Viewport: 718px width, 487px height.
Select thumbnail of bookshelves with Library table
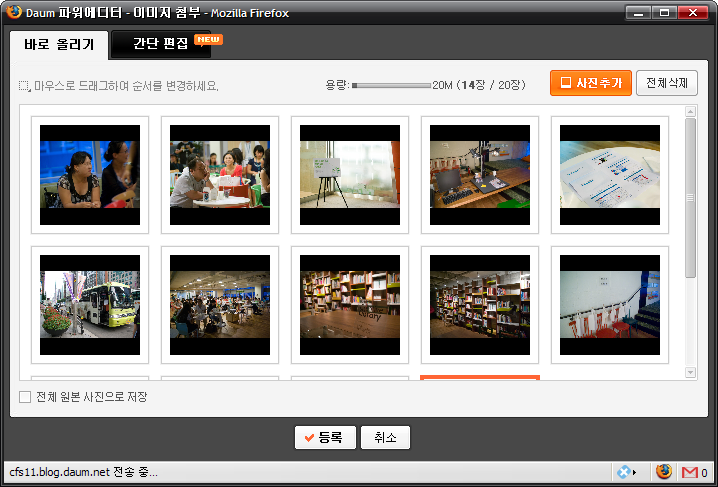pyautogui.click(x=350, y=305)
